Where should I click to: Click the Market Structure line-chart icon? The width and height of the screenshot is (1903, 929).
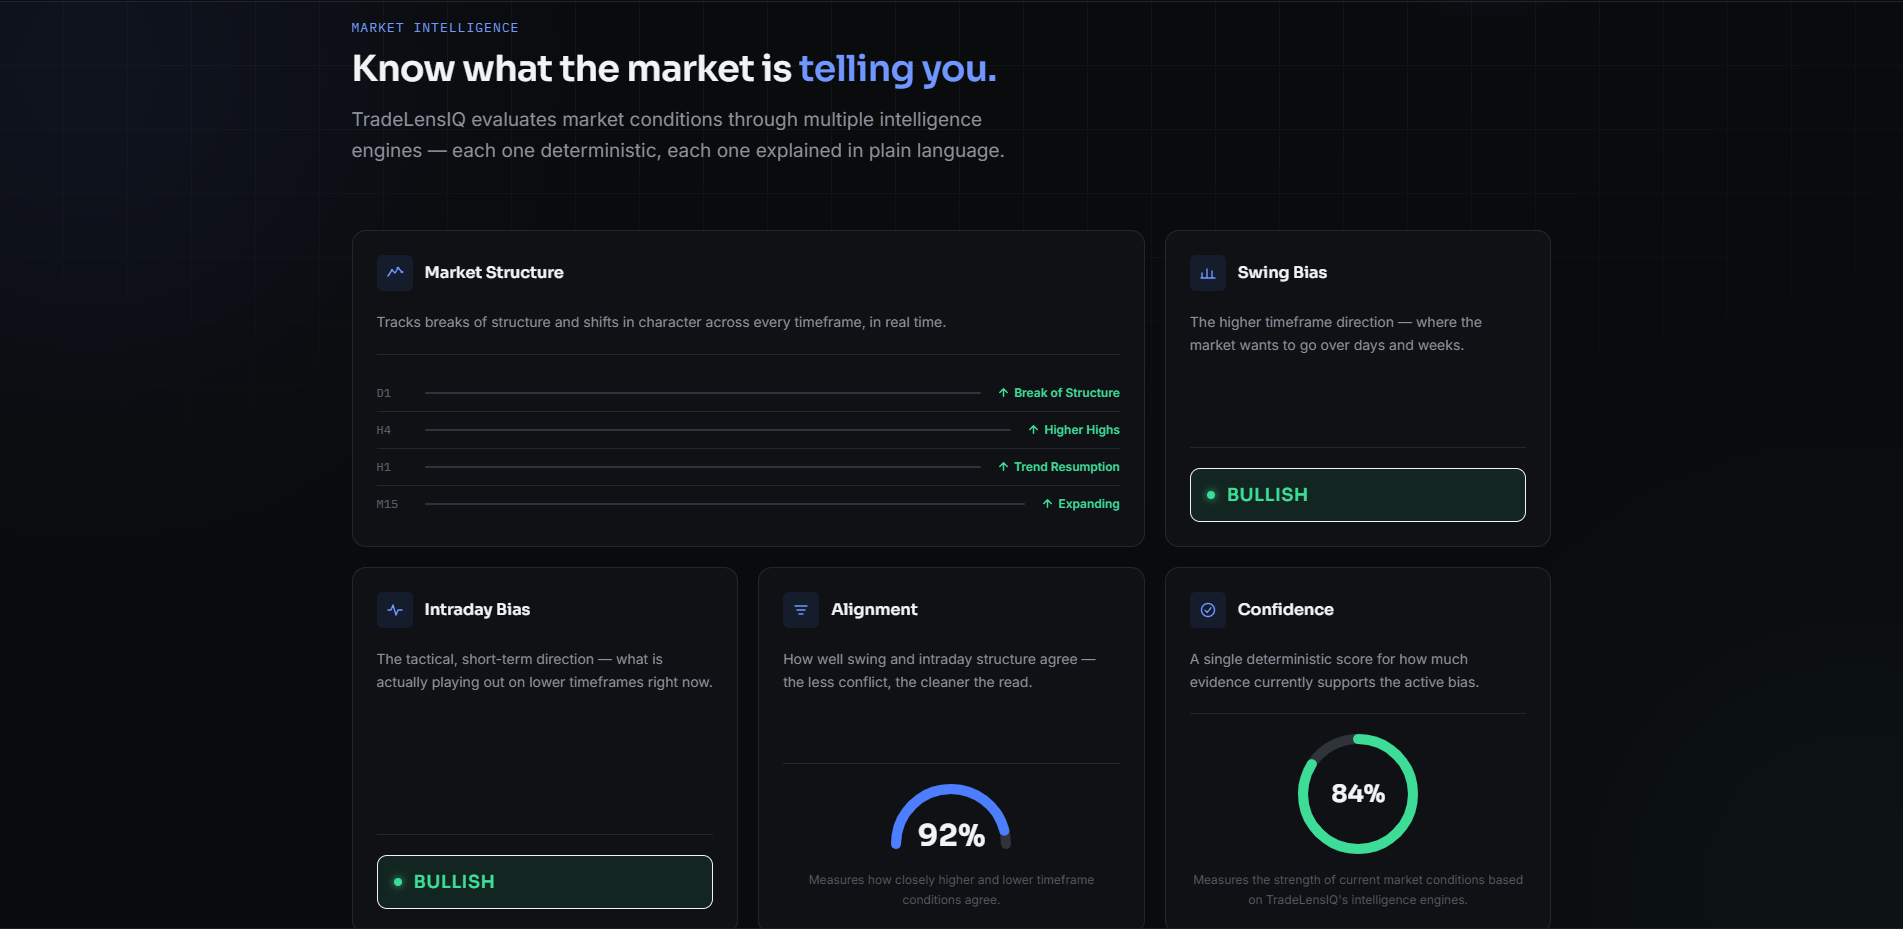(395, 273)
